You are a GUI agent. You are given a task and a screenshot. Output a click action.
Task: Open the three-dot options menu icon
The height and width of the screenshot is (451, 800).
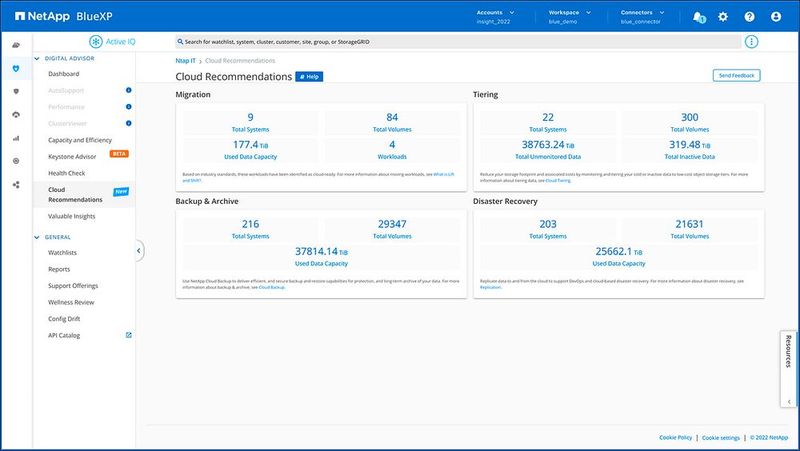click(x=751, y=42)
